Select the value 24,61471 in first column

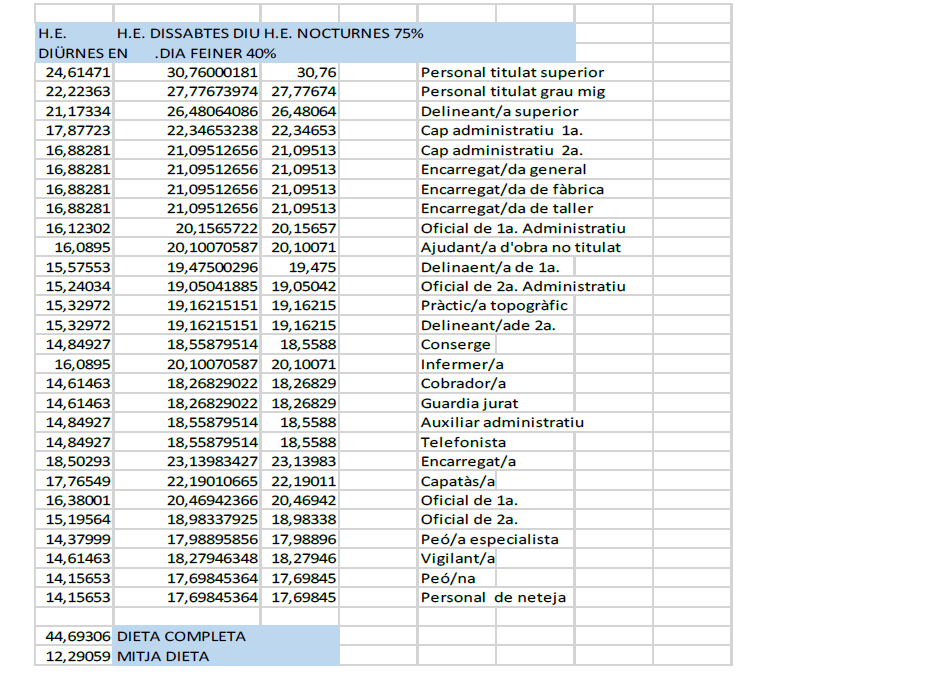[x=78, y=72]
